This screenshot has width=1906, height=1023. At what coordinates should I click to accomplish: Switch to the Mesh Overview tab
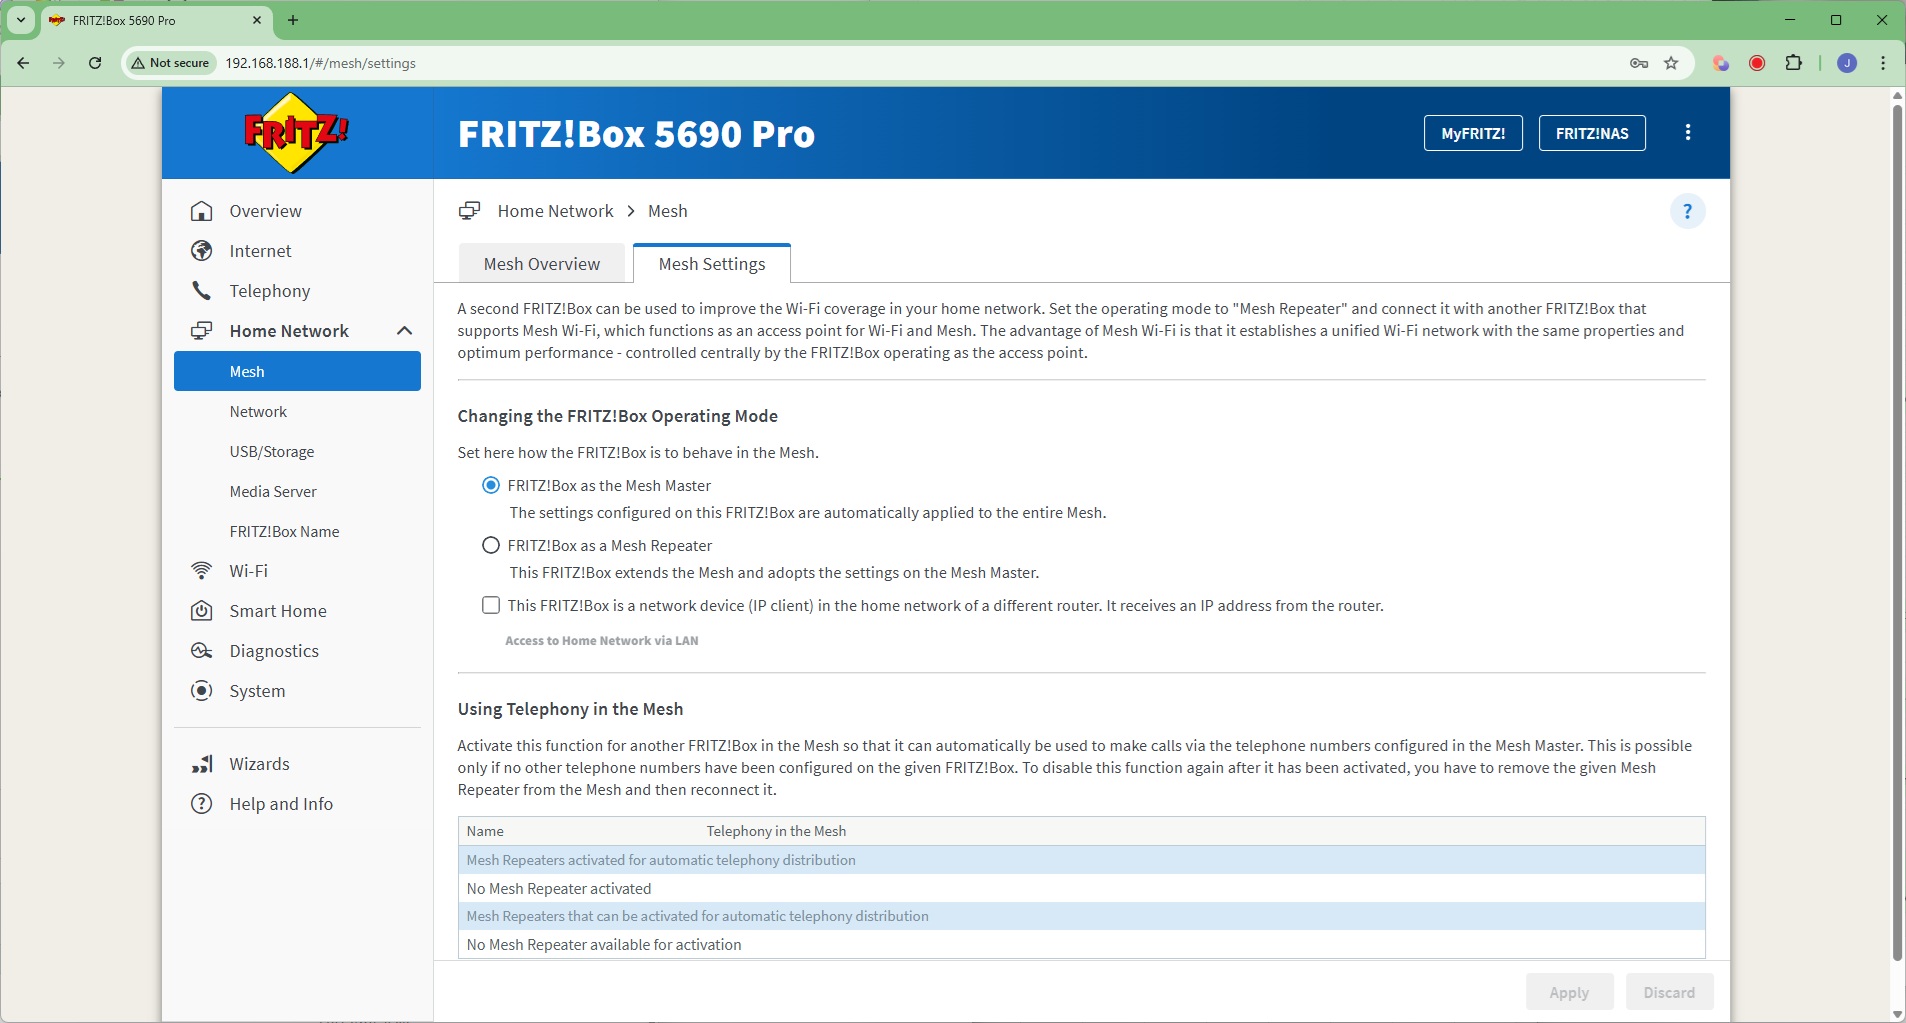pos(542,264)
